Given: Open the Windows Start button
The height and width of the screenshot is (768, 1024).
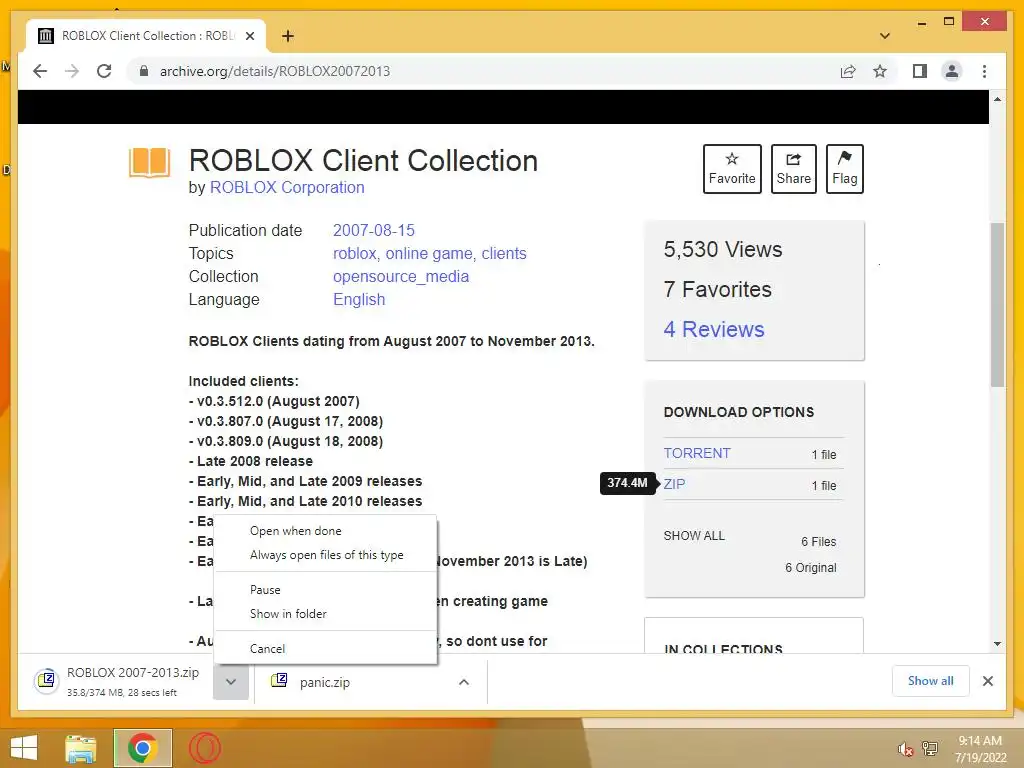Looking at the screenshot, I should click(24, 748).
